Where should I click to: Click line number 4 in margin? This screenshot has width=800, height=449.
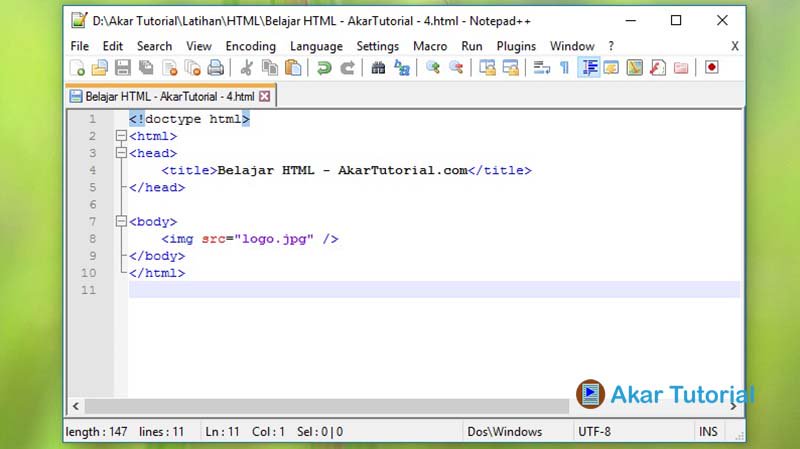pos(92,170)
